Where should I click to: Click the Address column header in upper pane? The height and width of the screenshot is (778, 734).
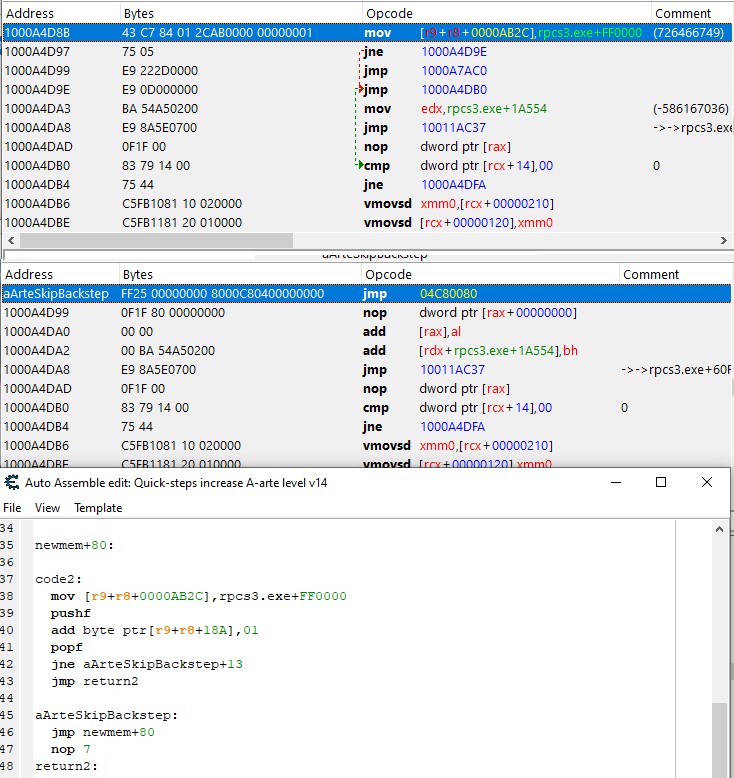click(30, 14)
